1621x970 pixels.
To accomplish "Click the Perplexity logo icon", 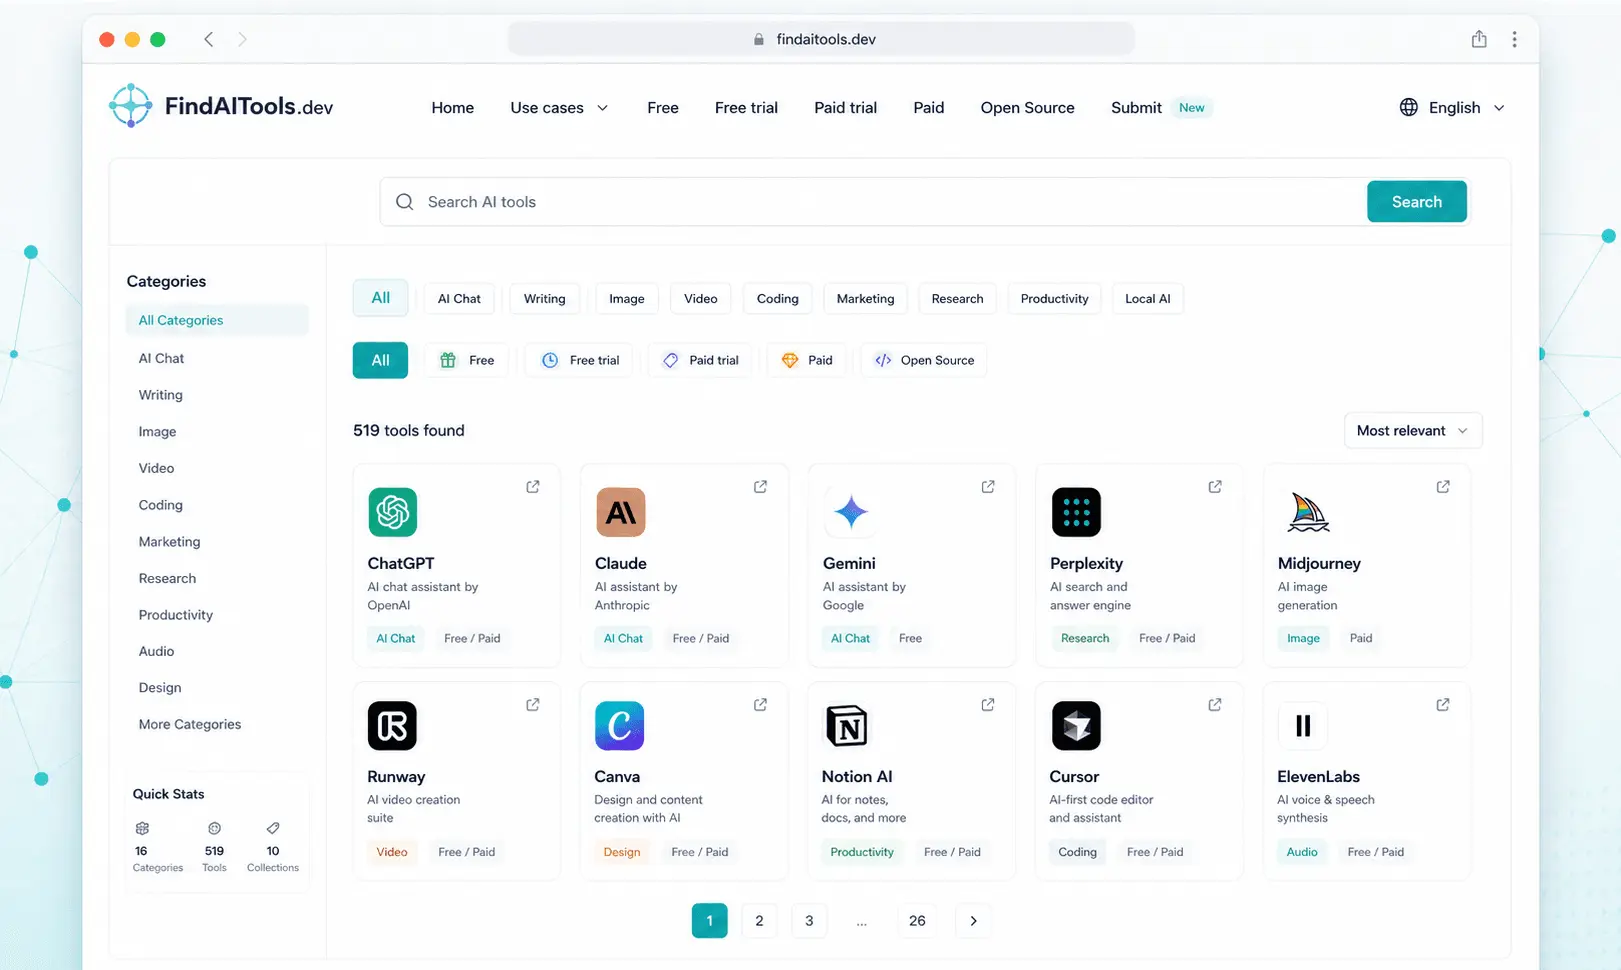I will pos(1076,512).
